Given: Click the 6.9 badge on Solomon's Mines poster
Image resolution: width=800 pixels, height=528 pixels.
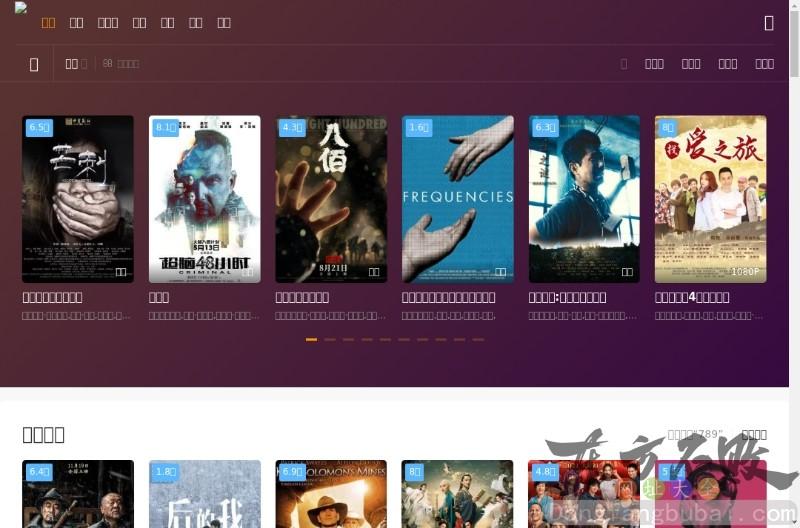Looking at the screenshot, I should (293, 472).
